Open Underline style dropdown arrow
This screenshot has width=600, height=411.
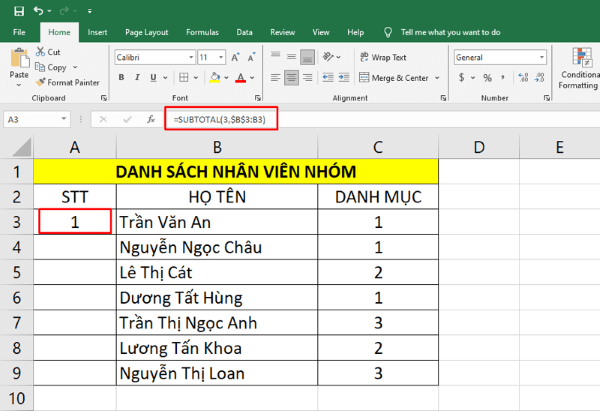click(x=165, y=78)
